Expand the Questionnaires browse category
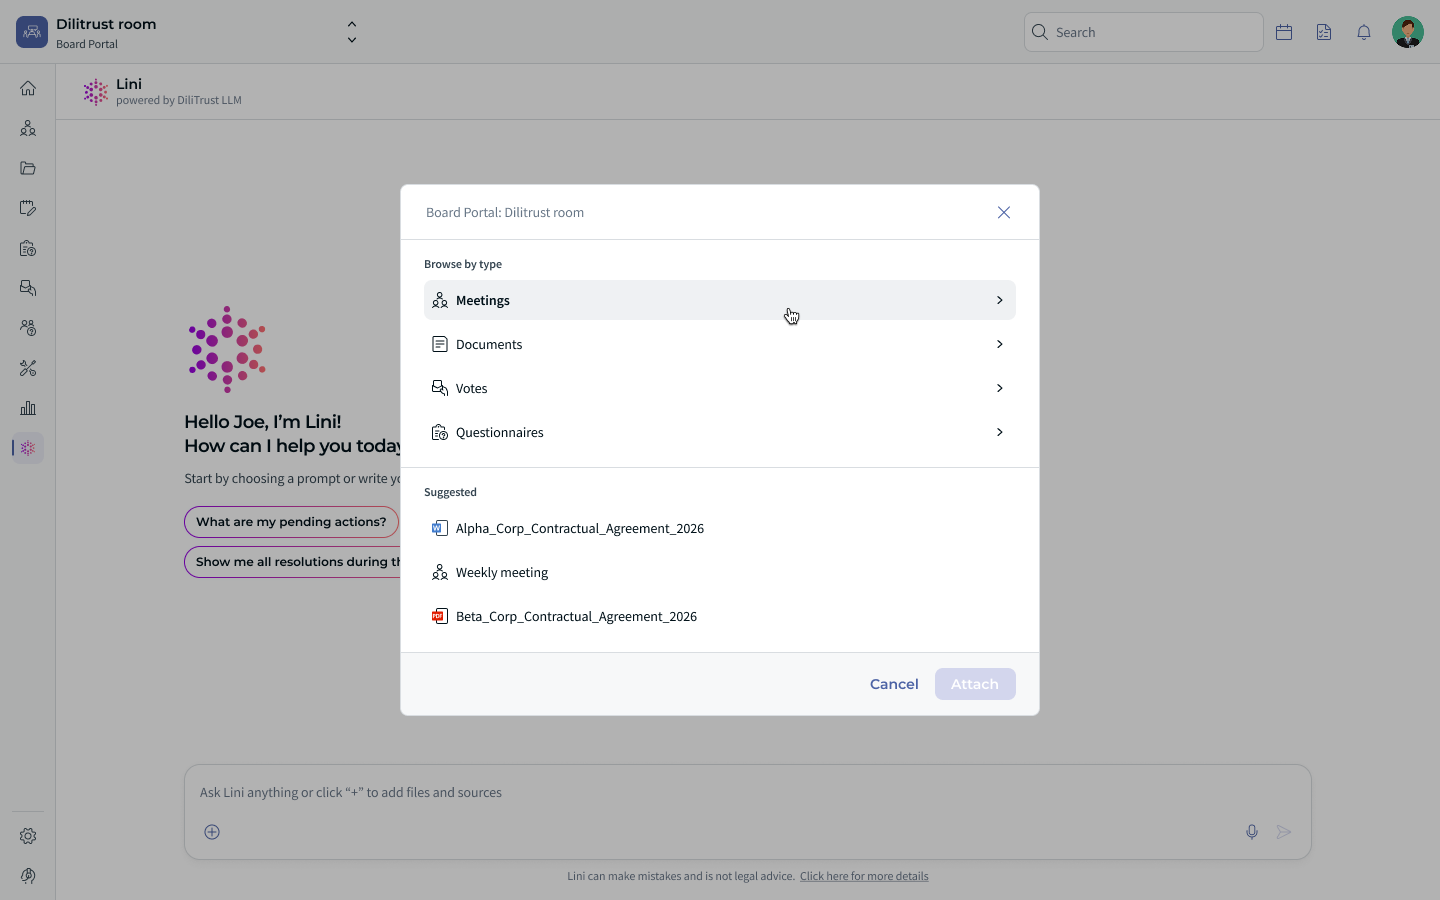The width and height of the screenshot is (1440, 900). 720,432
